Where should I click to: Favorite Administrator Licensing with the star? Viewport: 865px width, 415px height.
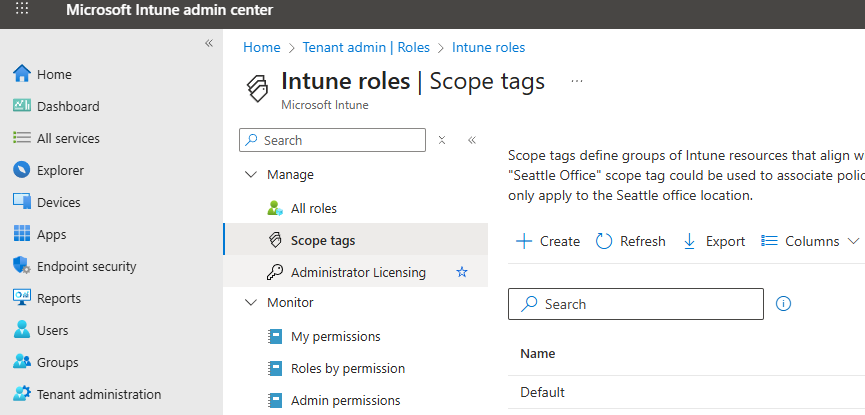click(x=462, y=272)
